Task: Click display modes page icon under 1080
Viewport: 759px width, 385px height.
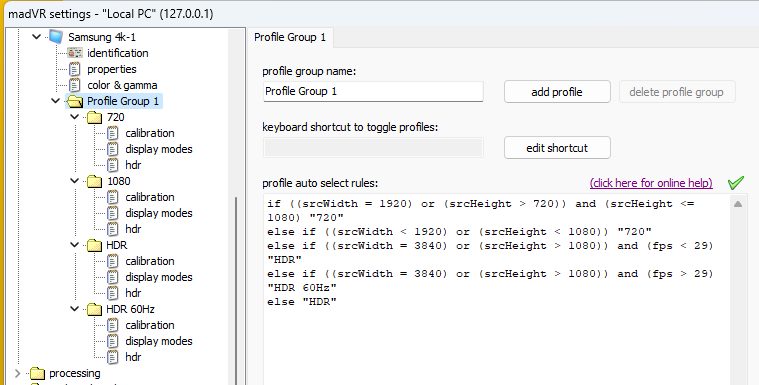Action: tap(112, 213)
